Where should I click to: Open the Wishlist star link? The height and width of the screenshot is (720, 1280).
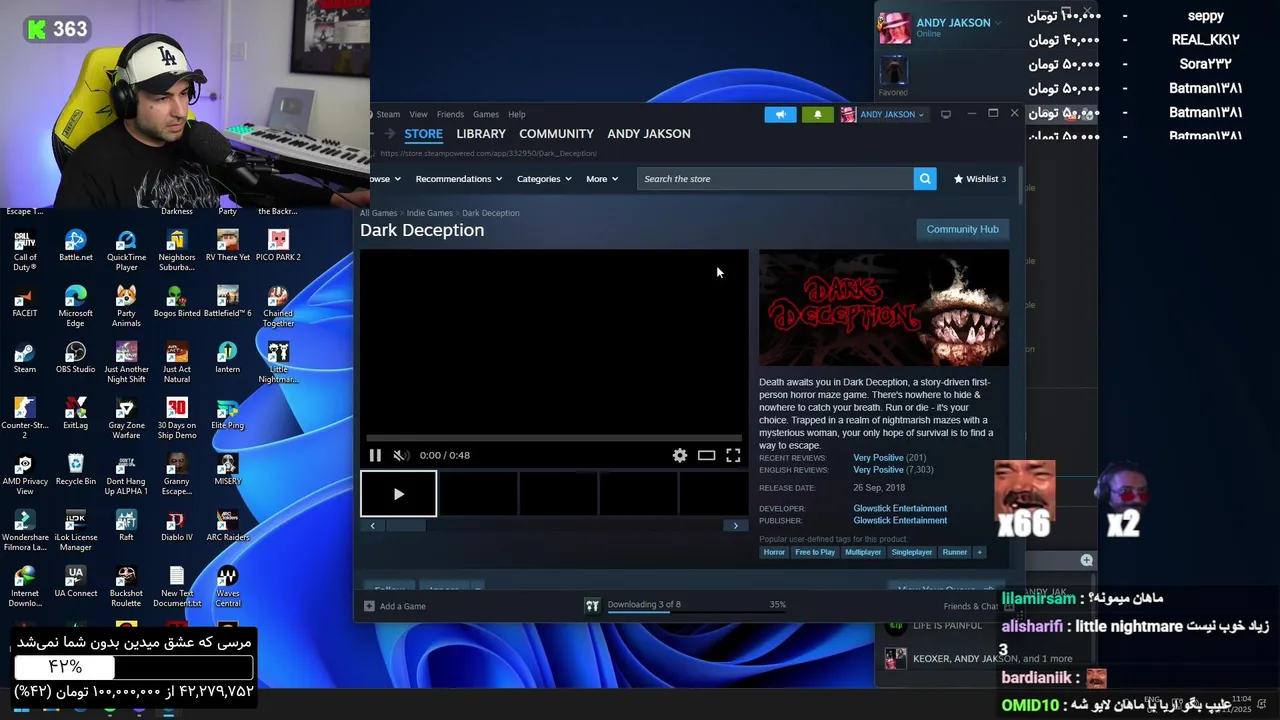click(x=979, y=179)
